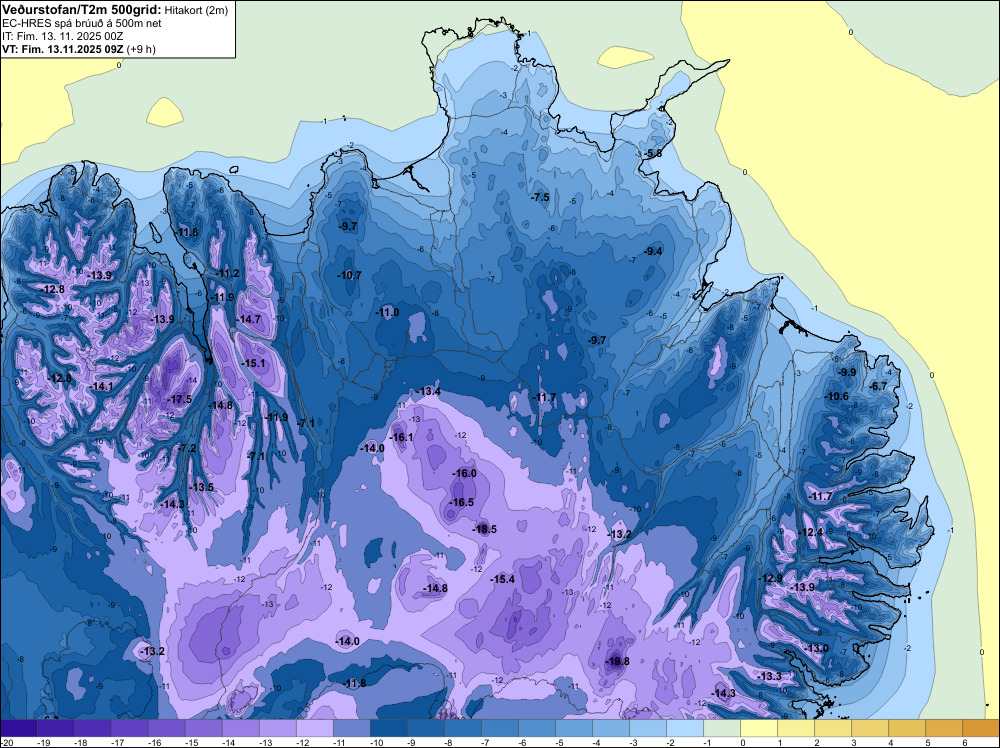Select the -13.3 temperature value
This screenshot has height=748, width=1000.
tap(769, 676)
